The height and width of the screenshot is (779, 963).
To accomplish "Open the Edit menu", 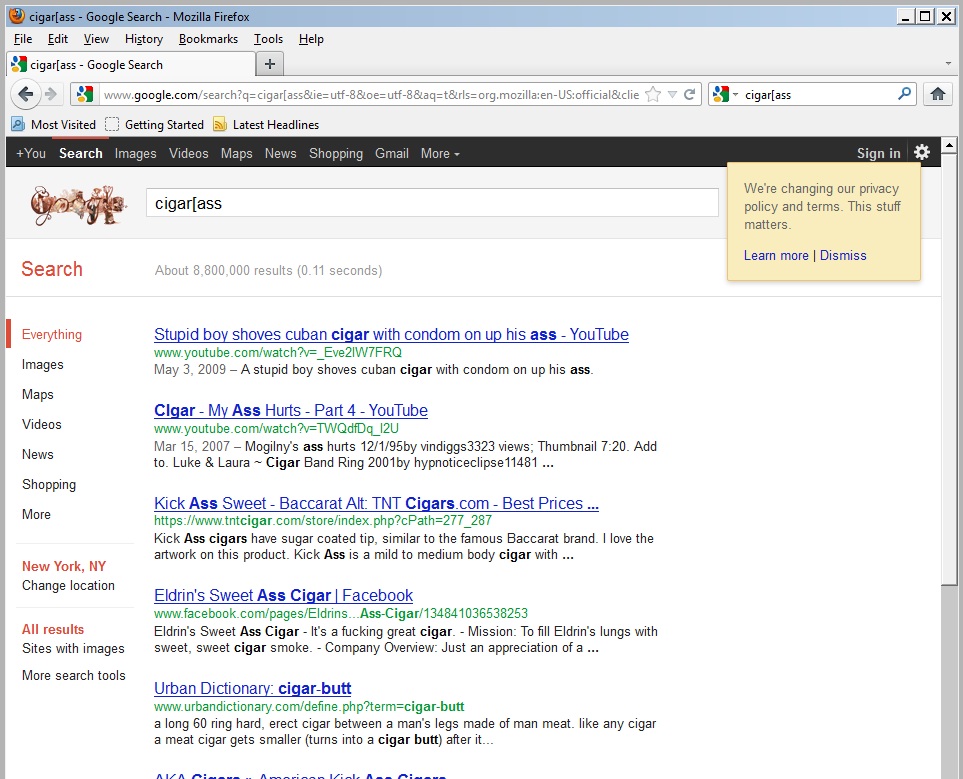I will tap(58, 39).
